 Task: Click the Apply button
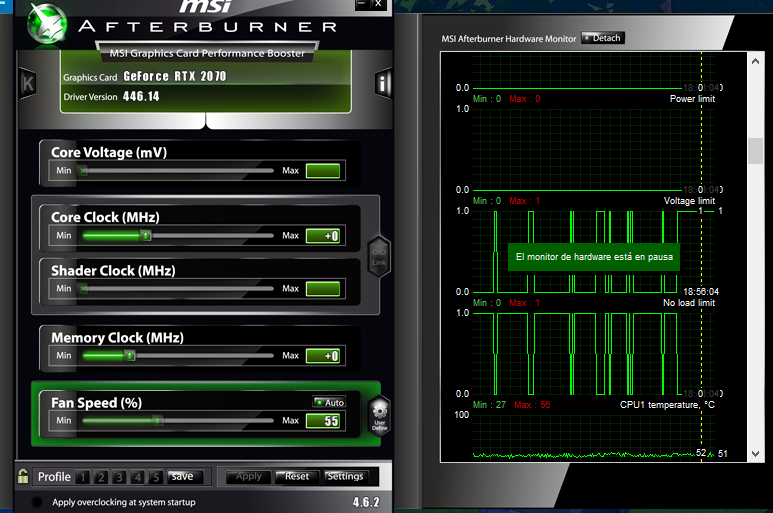click(248, 477)
